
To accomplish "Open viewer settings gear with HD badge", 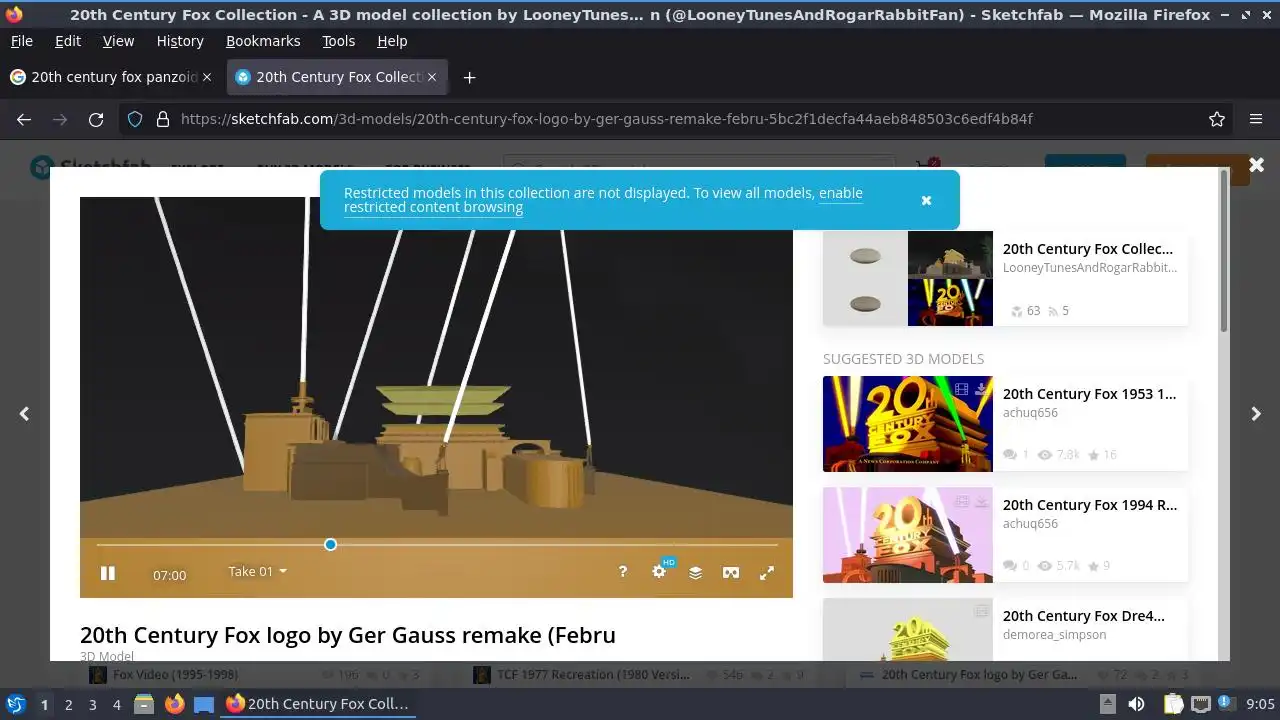I will pyautogui.click(x=660, y=571).
